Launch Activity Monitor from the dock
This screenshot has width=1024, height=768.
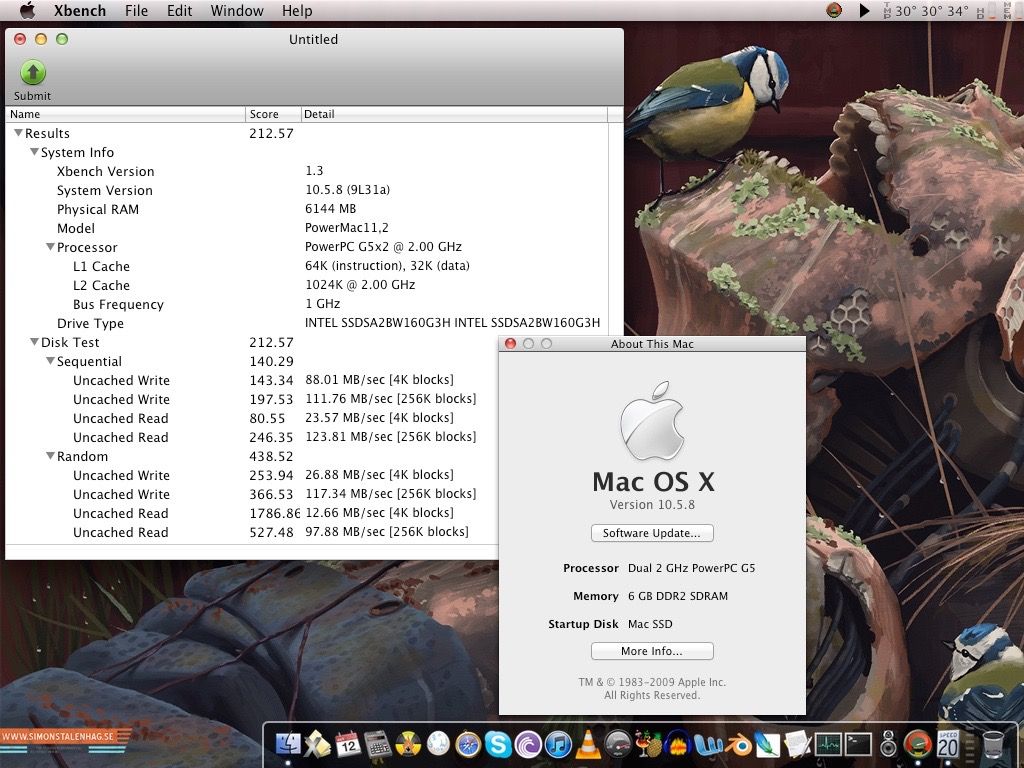(x=827, y=744)
